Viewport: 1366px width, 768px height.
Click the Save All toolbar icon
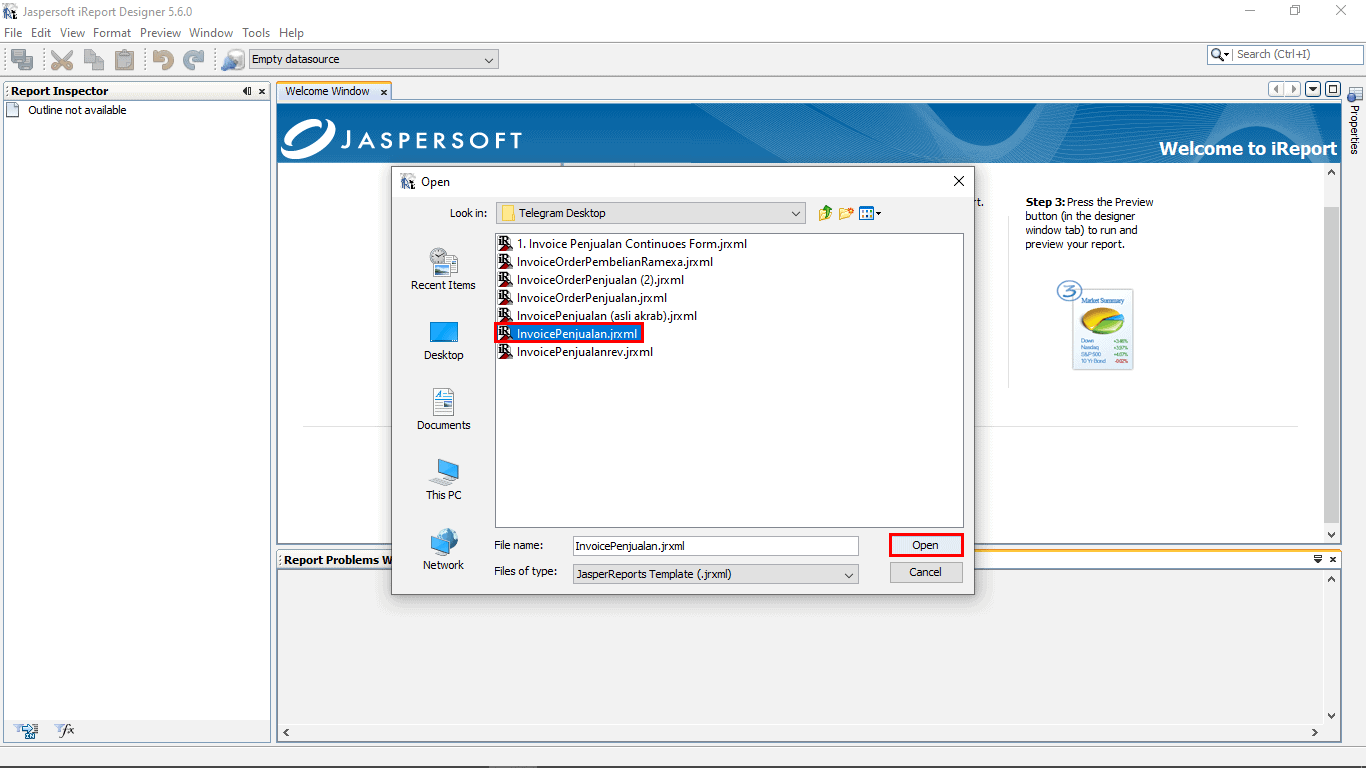point(21,60)
